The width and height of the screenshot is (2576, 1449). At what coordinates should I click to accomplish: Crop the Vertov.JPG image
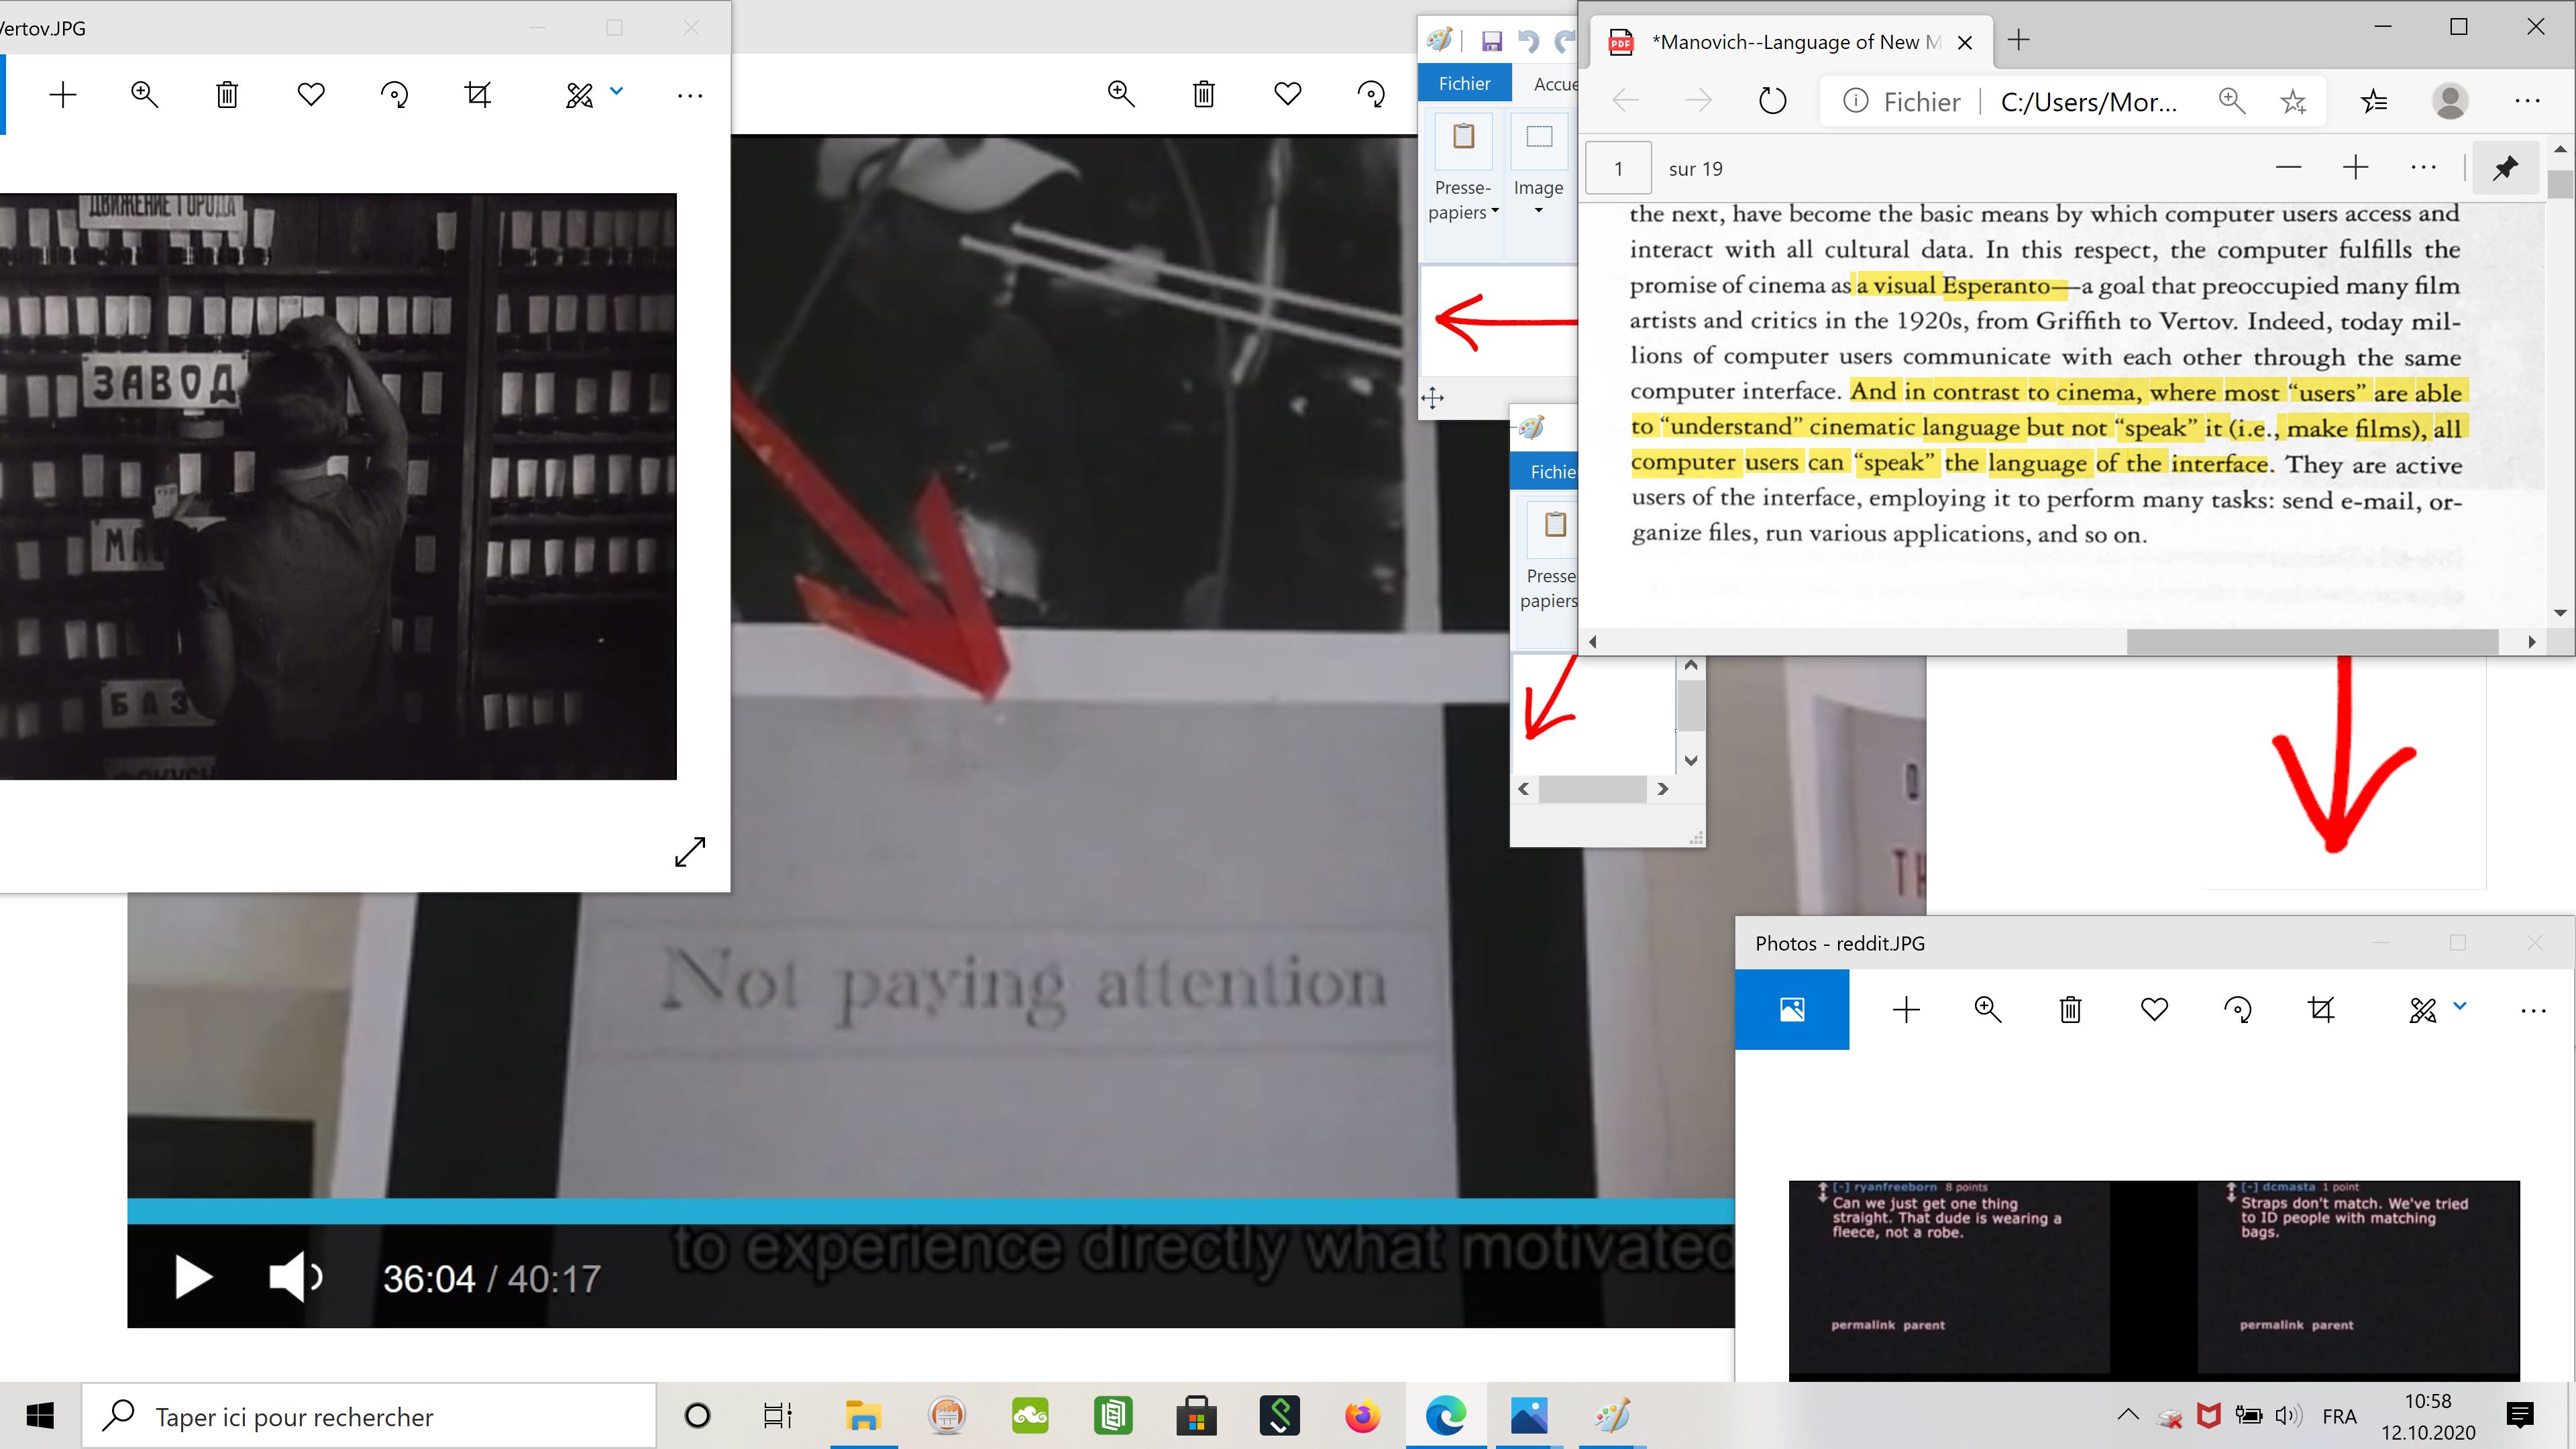478,95
